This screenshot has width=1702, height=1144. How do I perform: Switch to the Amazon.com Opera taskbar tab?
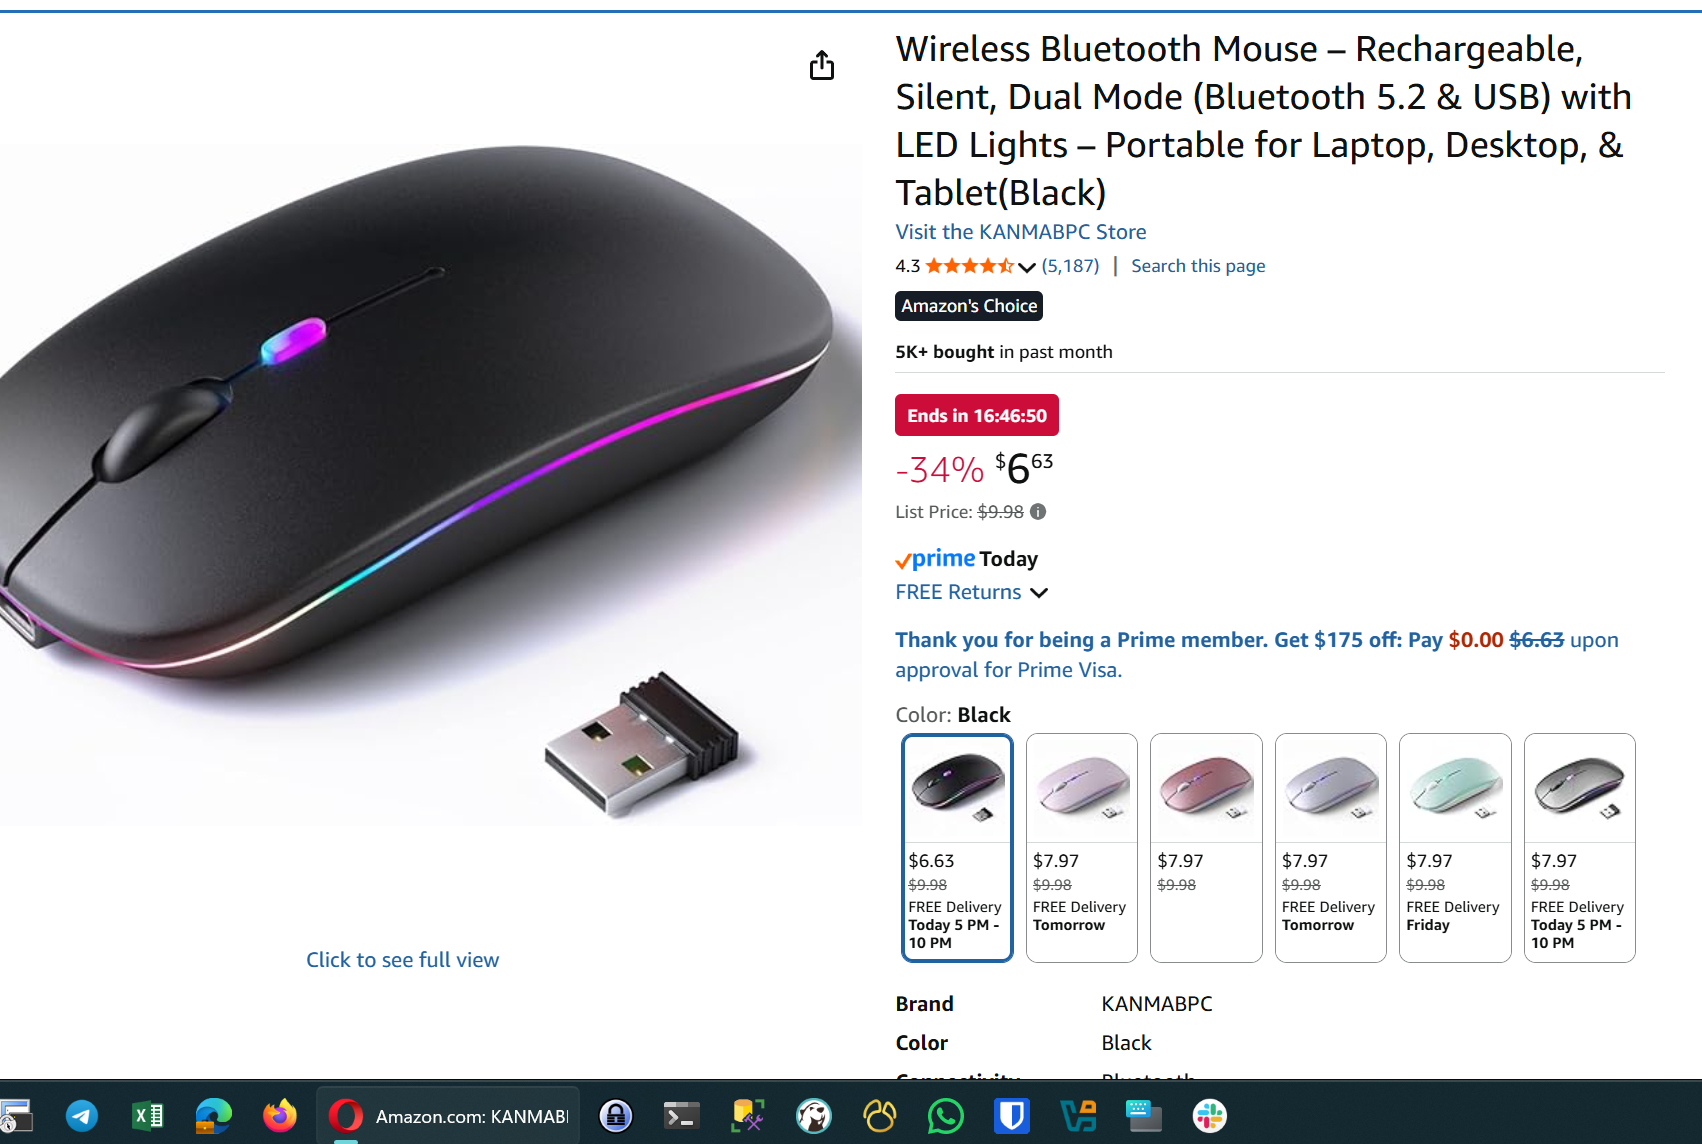pos(449,1116)
